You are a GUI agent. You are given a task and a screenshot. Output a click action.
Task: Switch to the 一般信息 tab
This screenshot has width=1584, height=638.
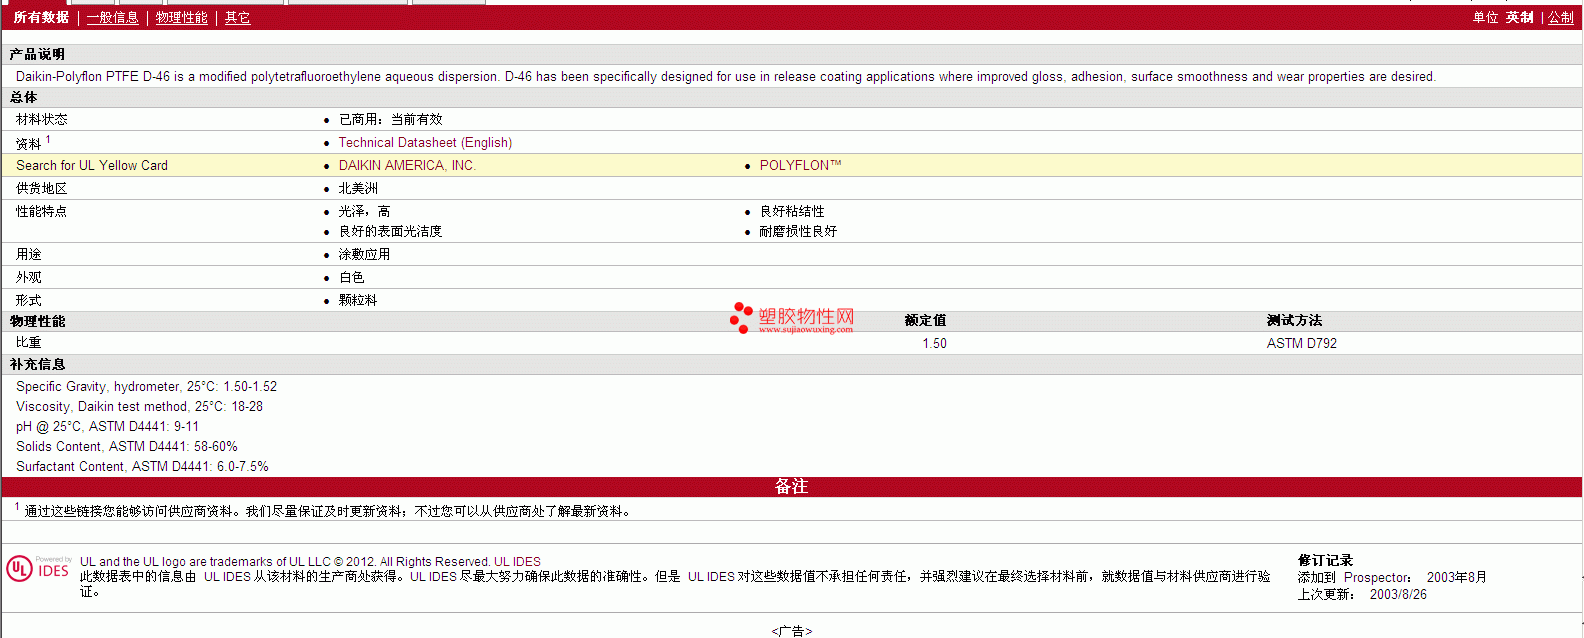tap(113, 18)
